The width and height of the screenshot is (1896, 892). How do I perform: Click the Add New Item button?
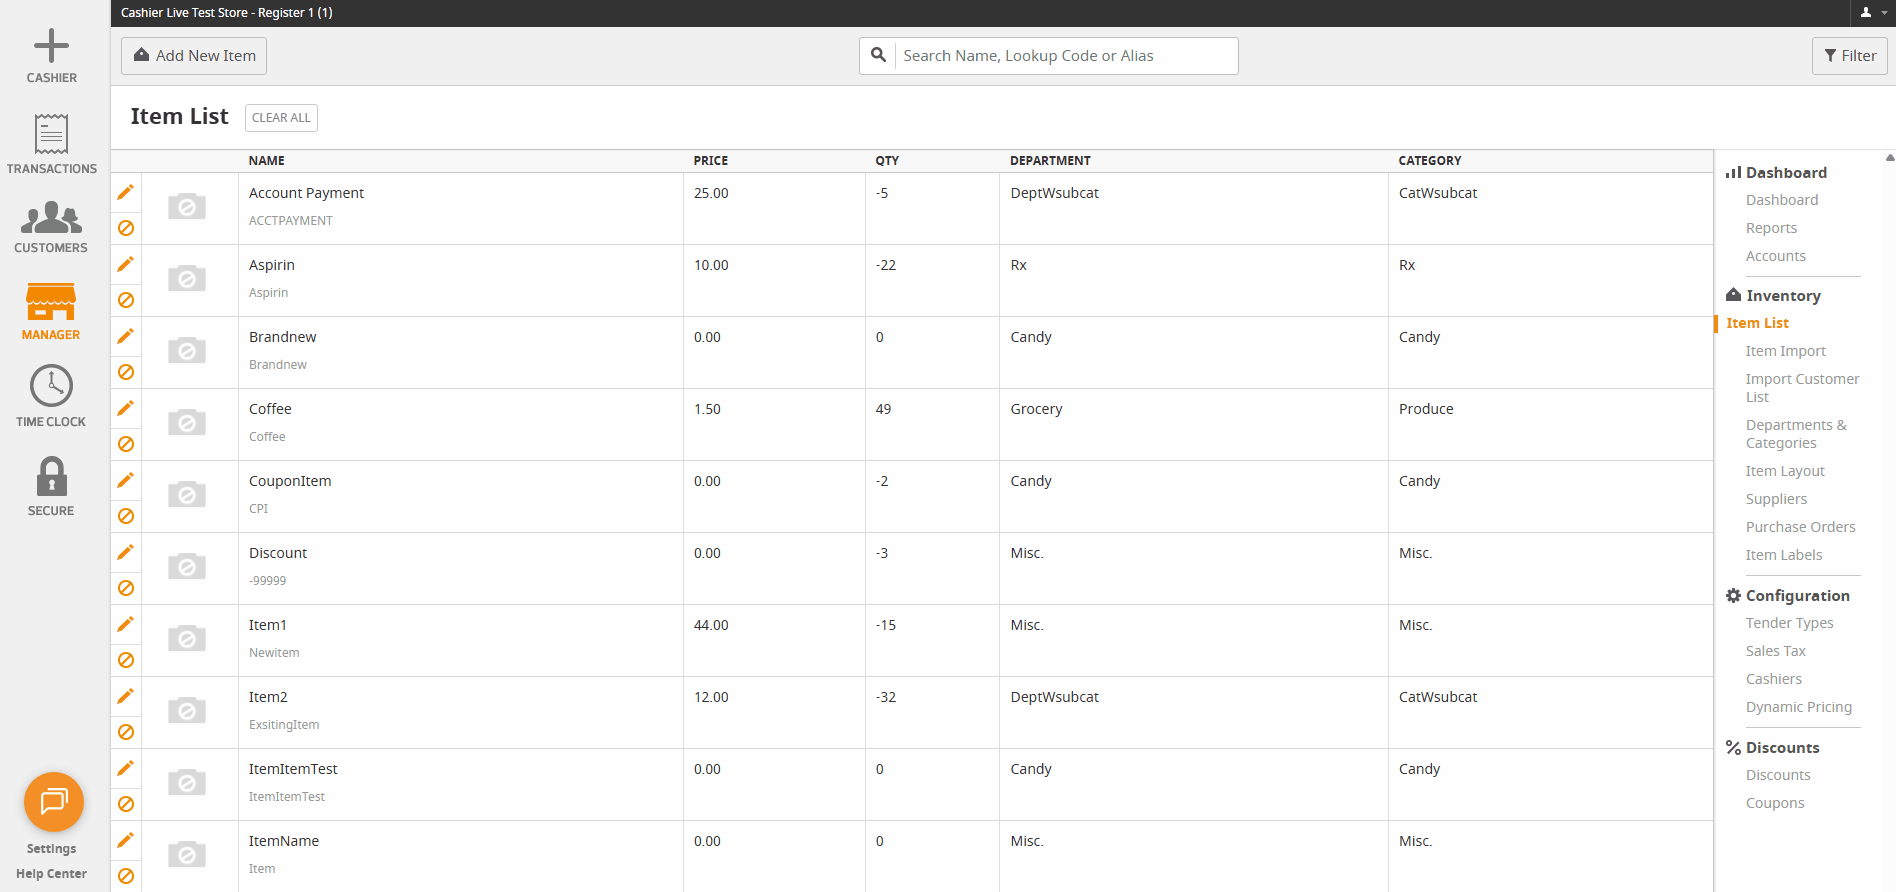point(194,56)
